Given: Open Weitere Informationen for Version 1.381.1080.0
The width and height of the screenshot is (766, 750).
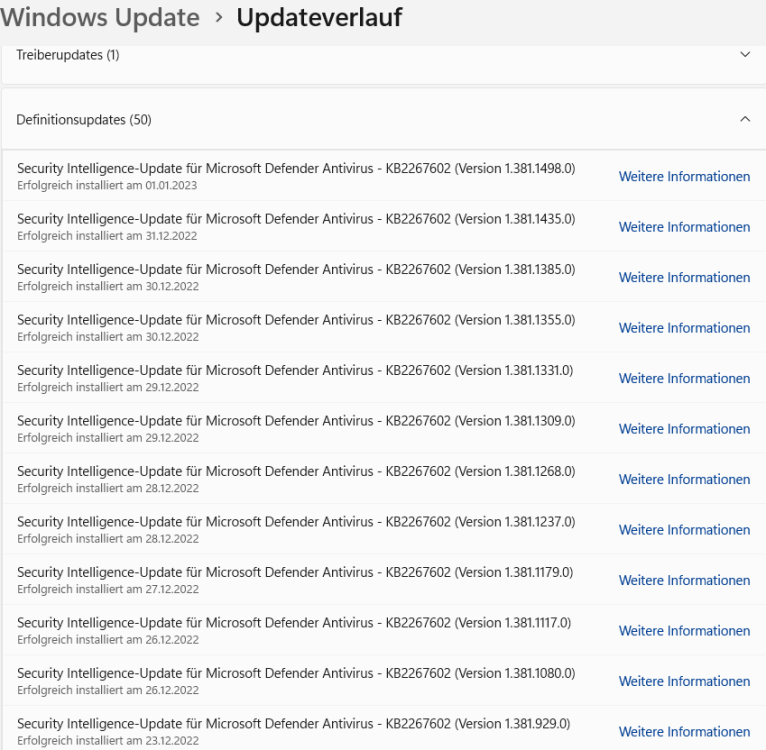Looking at the screenshot, I should click(x=684, y=681).
